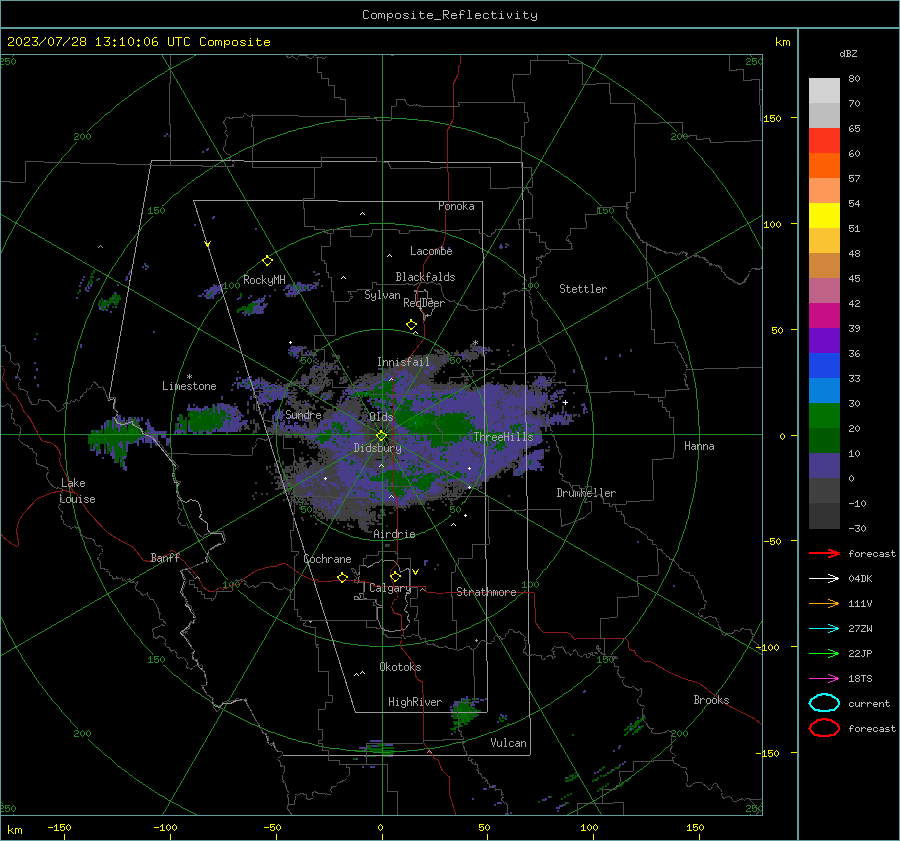Select the 36 dBZ purple color swatch
The width and height of the screenshot is (900, 841).
coord(824,340)
